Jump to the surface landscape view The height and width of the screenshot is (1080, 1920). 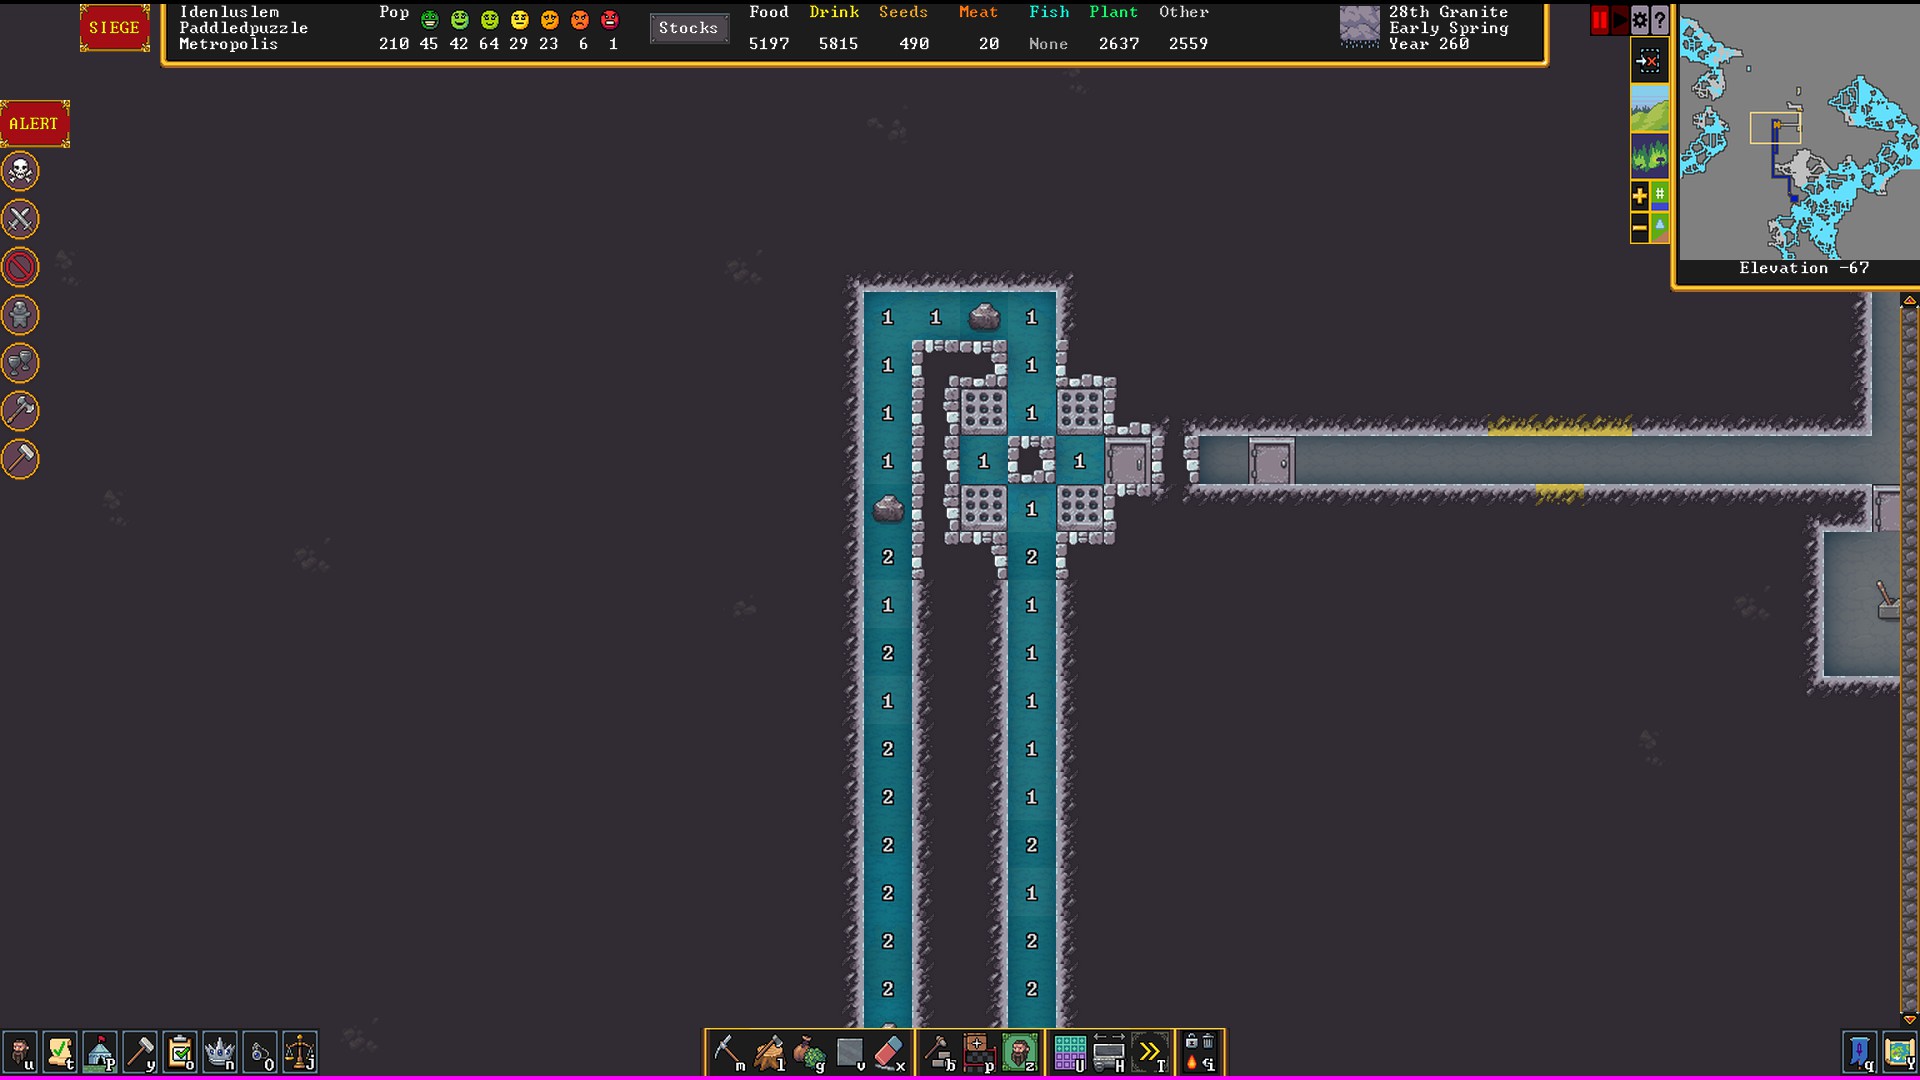click(x=1649, y=109)
